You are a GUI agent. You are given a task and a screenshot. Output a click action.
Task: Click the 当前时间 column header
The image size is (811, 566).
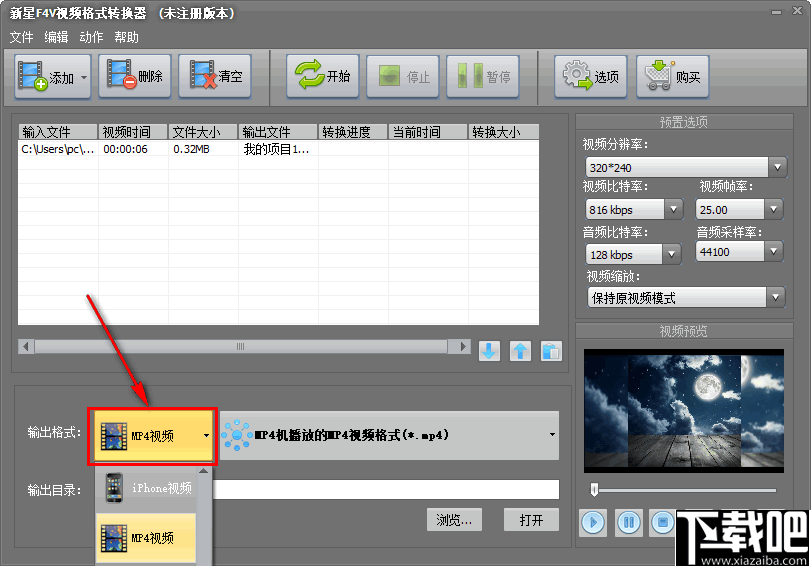[428, 131]
